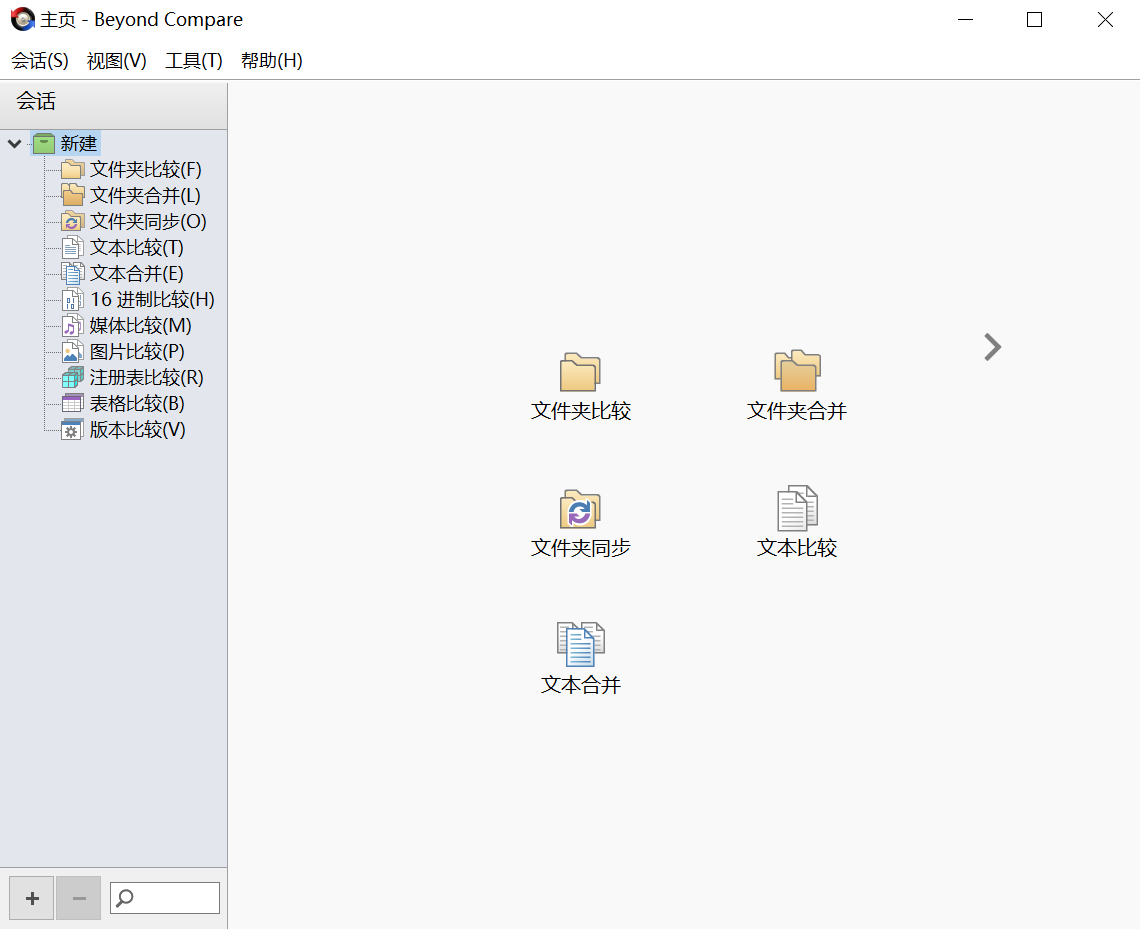Image resolution: width=1140 pixels, height=929 pixels.
Task: Click the 会话 panel header
Action: (x=113, y=106)
